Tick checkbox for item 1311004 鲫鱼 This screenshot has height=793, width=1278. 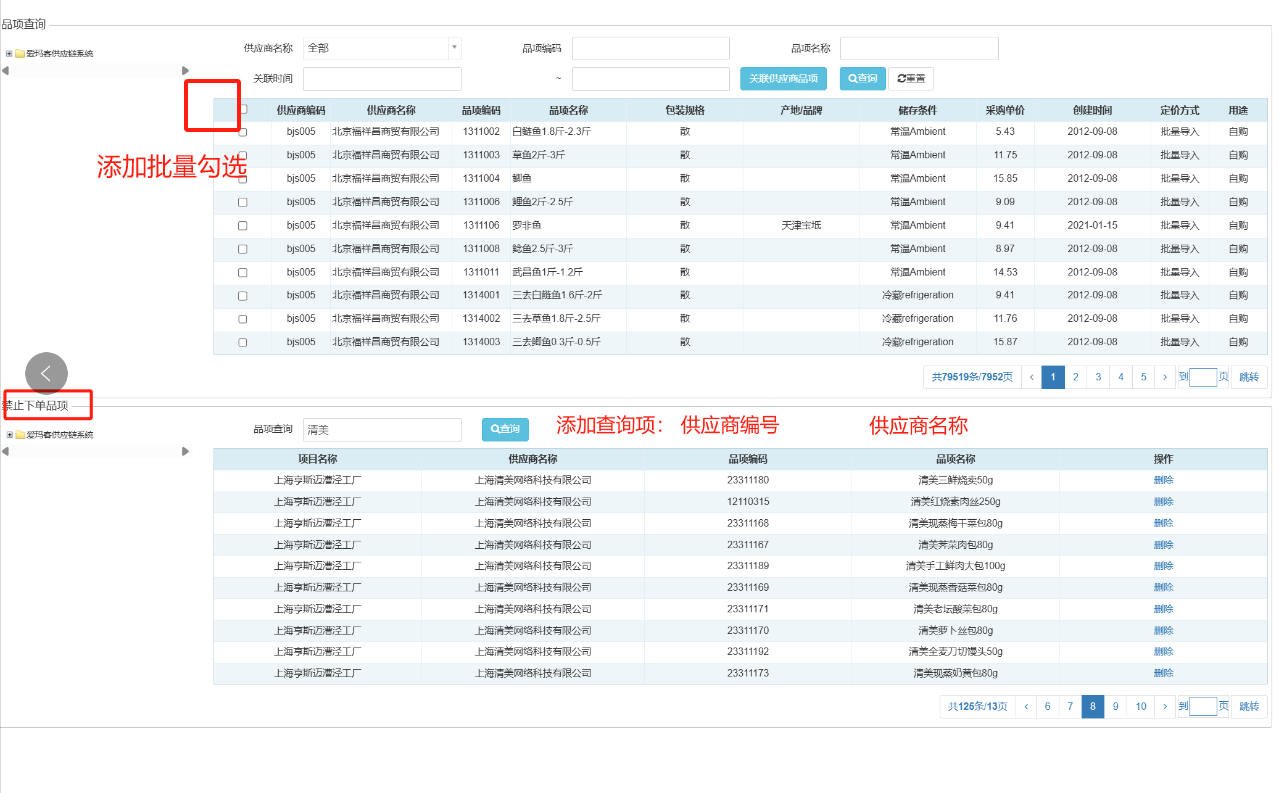point(242,179)
